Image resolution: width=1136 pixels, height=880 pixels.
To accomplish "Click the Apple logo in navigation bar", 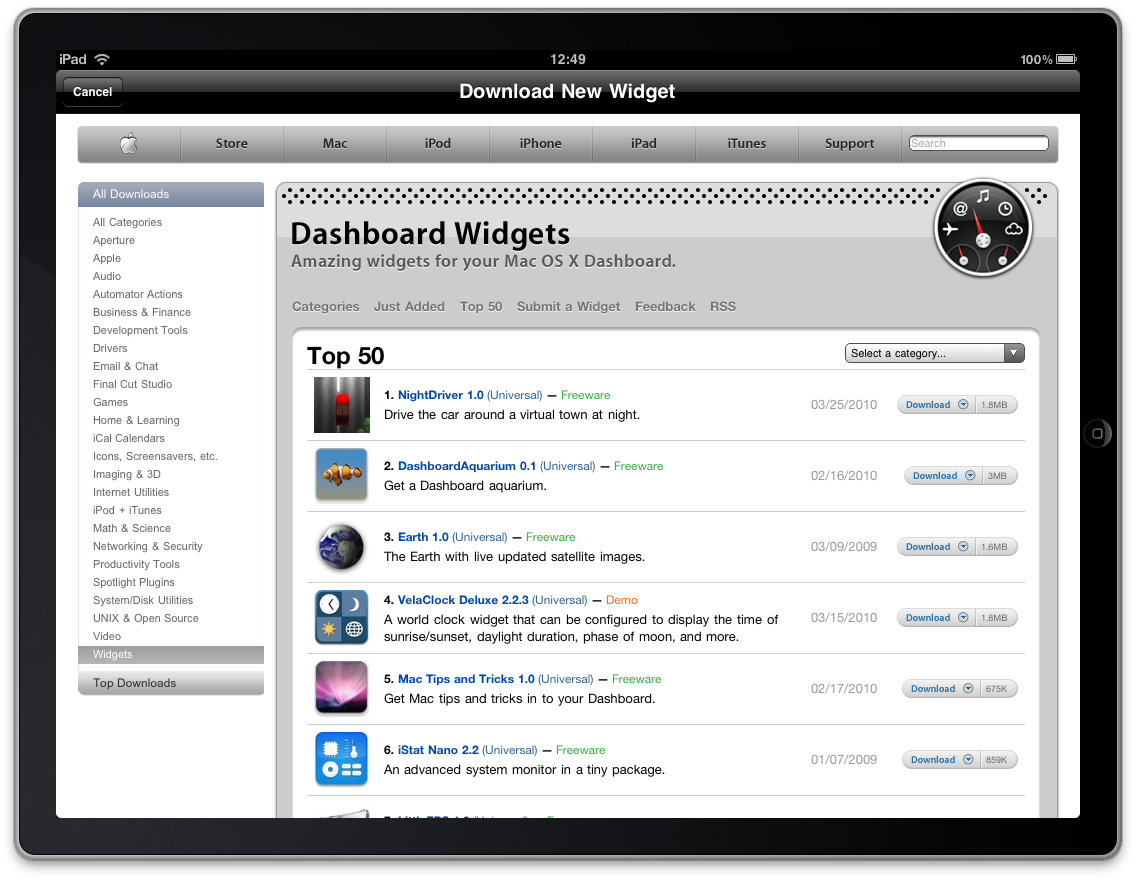I will 129,144.
